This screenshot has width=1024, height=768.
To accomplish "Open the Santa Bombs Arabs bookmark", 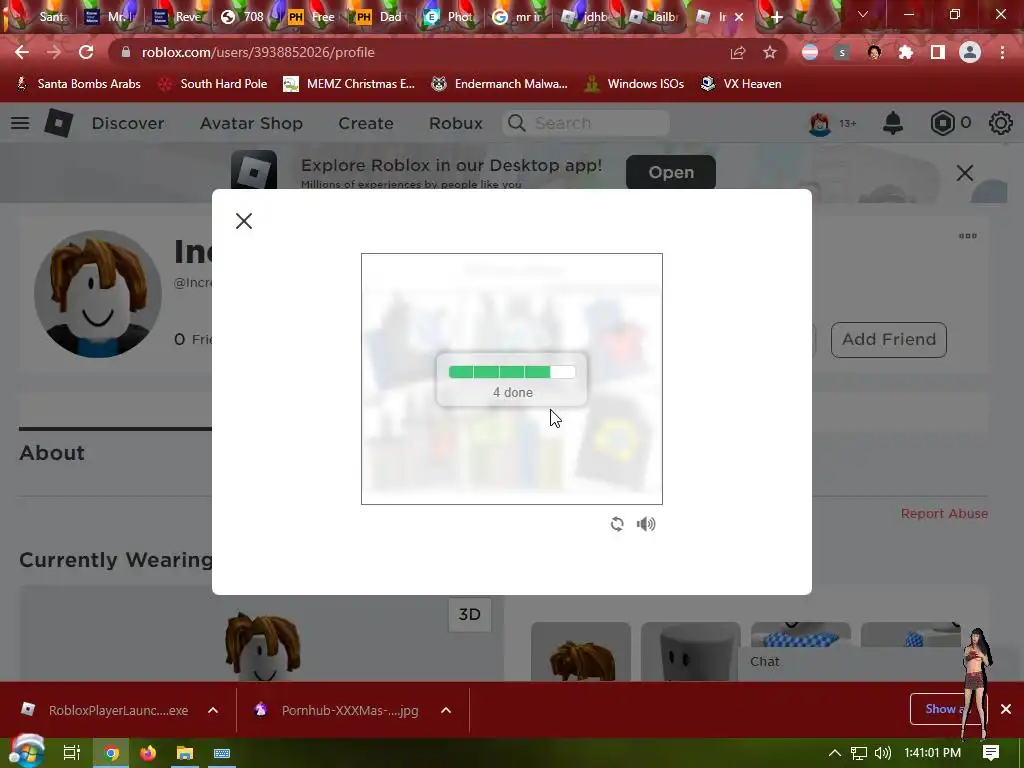I will [x=78, y=84].
